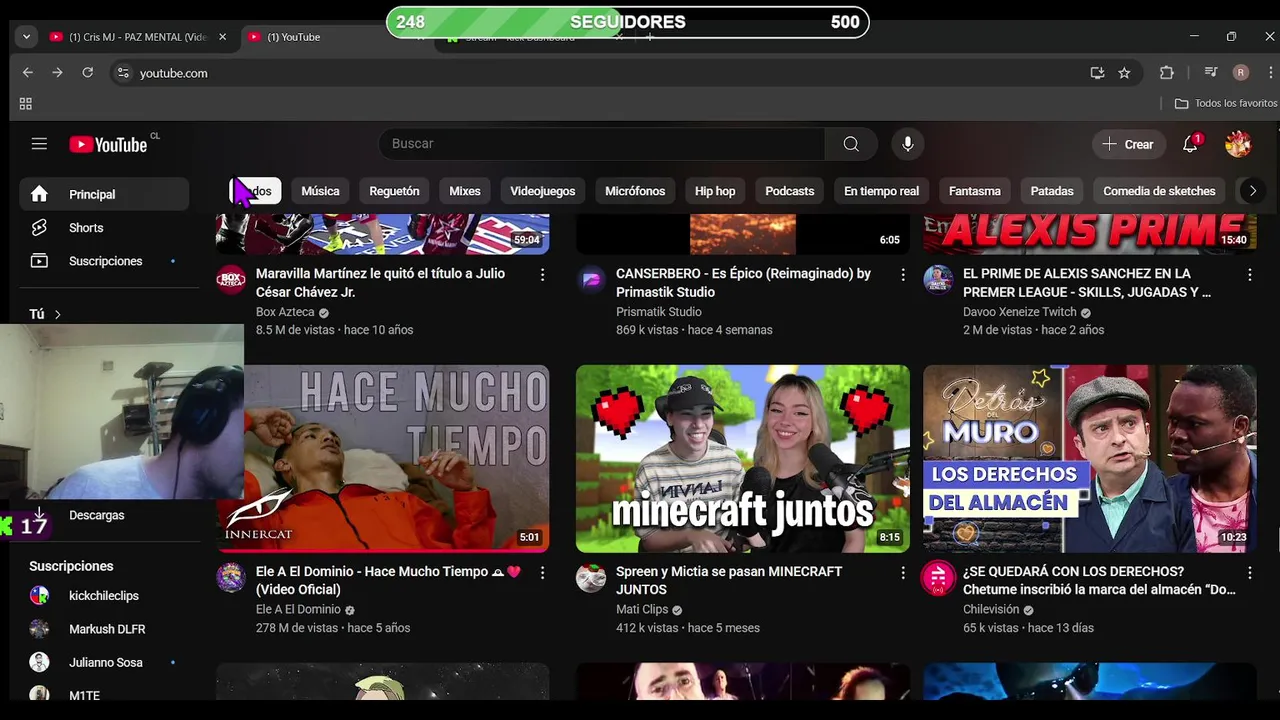Click the search magnifier button
This screenshot has width=1280, height=720.
coord(851,144)
